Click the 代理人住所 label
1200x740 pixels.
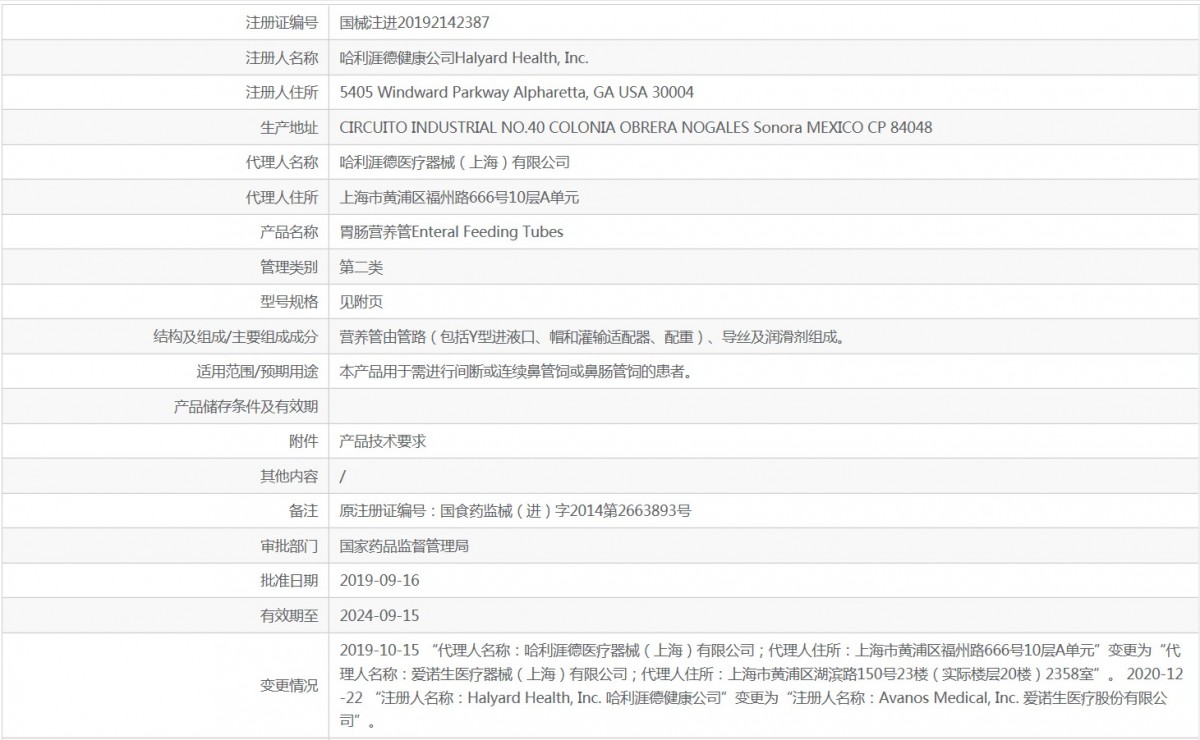click(282, 197)
